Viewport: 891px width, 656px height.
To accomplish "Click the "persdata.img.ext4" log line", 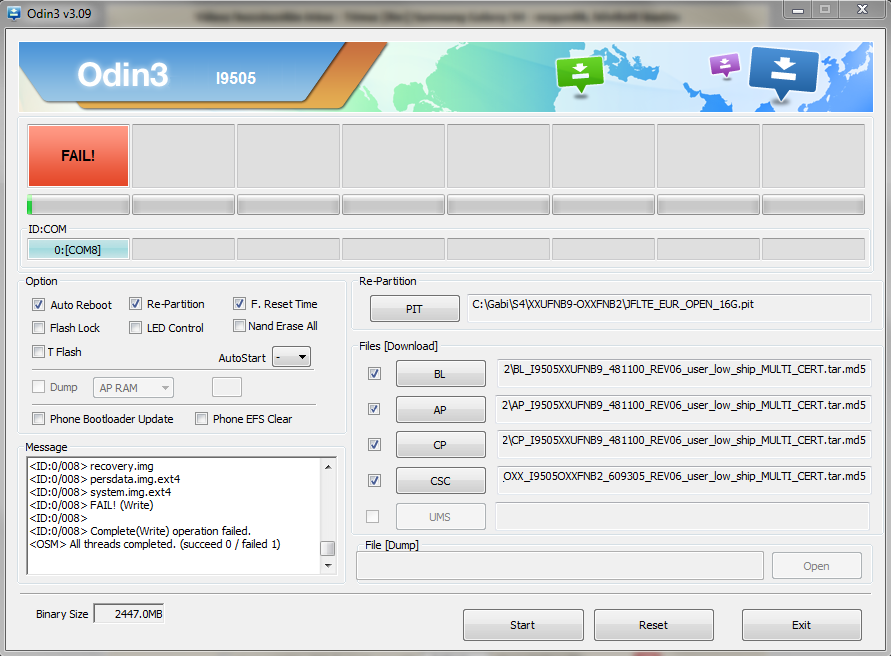I will 105,479.
